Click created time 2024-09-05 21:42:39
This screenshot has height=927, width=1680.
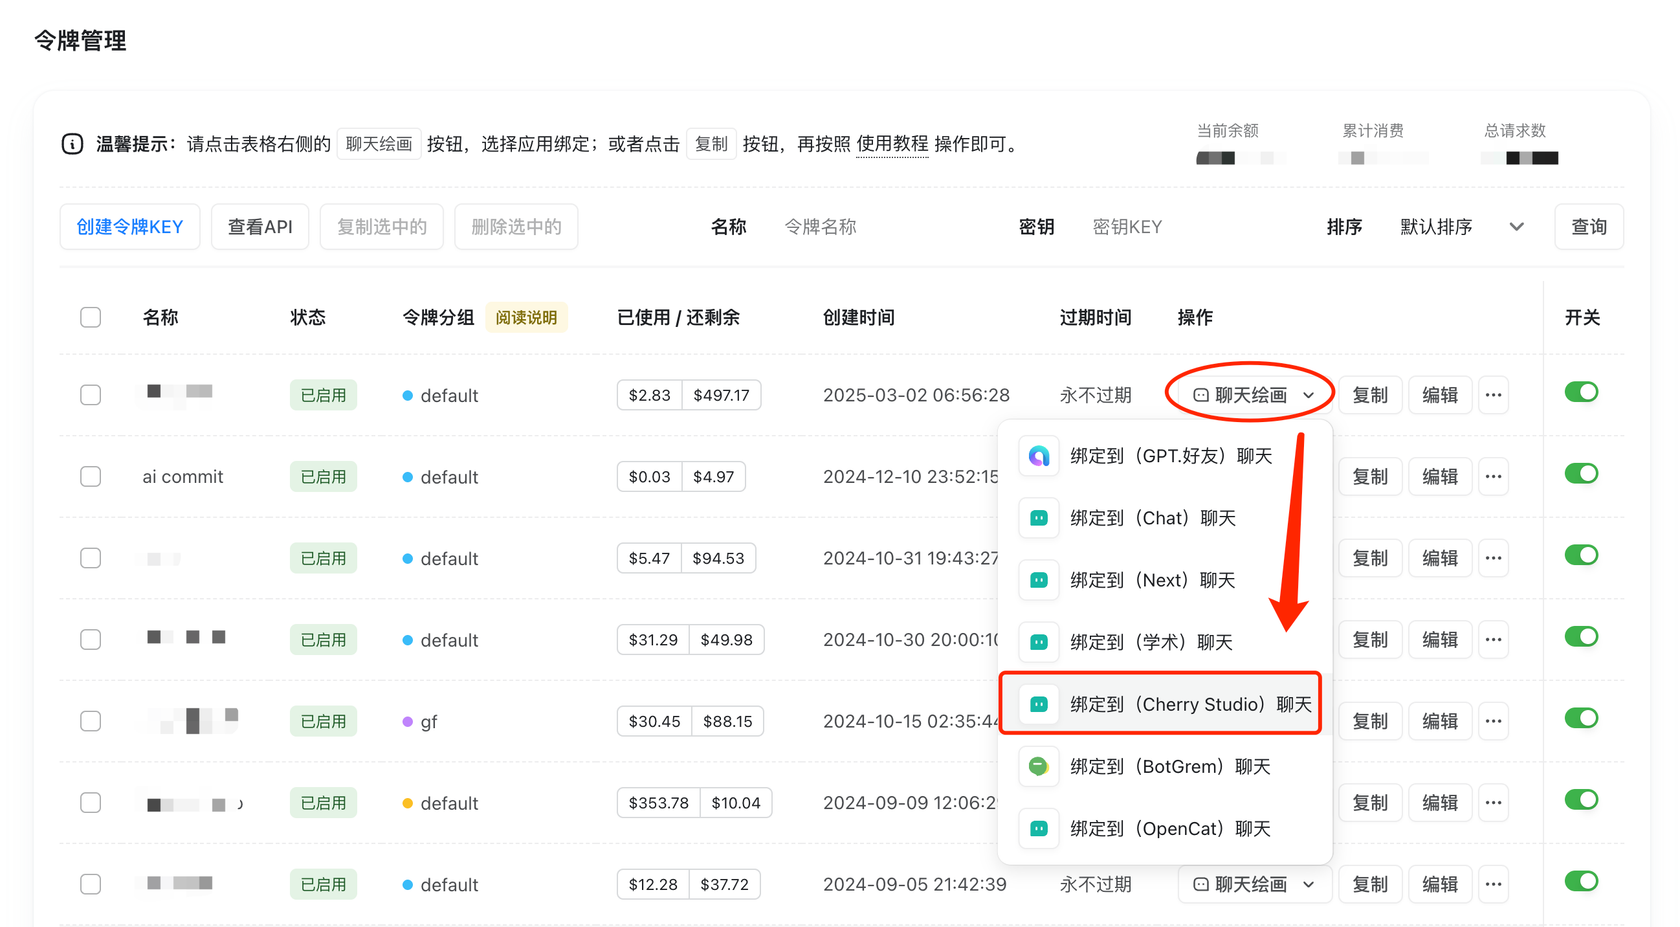915,884
